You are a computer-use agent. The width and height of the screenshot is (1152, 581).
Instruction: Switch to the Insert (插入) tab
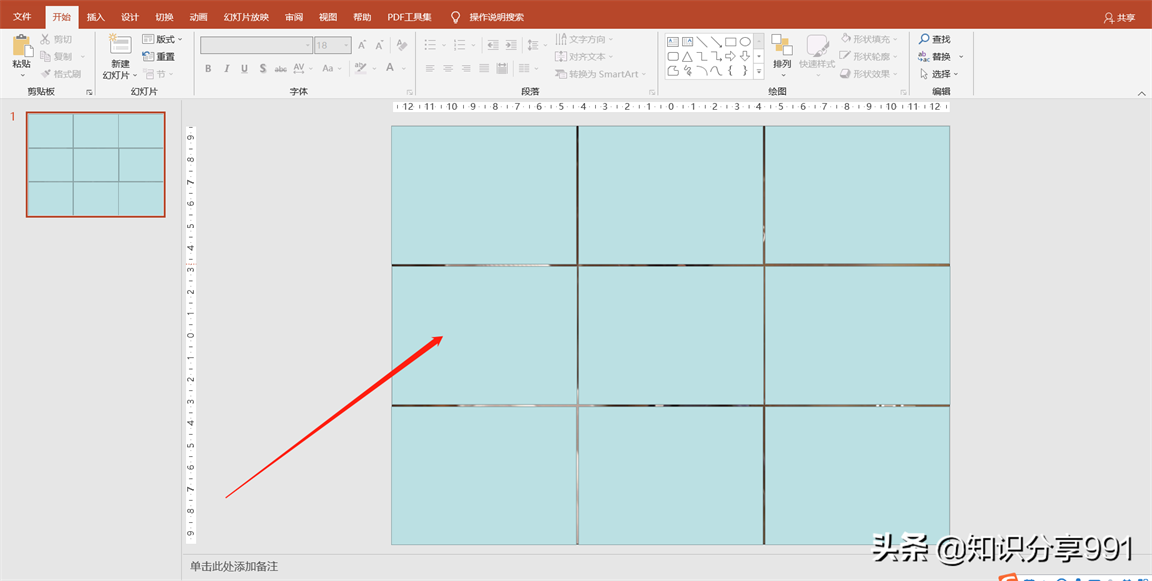coord(95,17)
